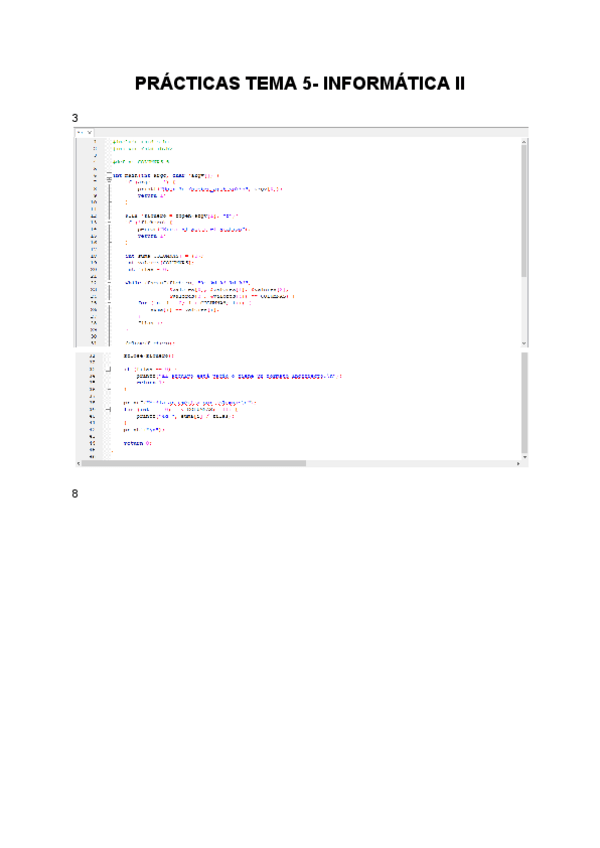Image resolution: width=600 pixels, height=848 pixels.
Task: Click line number 1 in the gutter
Action: [94, 142]
